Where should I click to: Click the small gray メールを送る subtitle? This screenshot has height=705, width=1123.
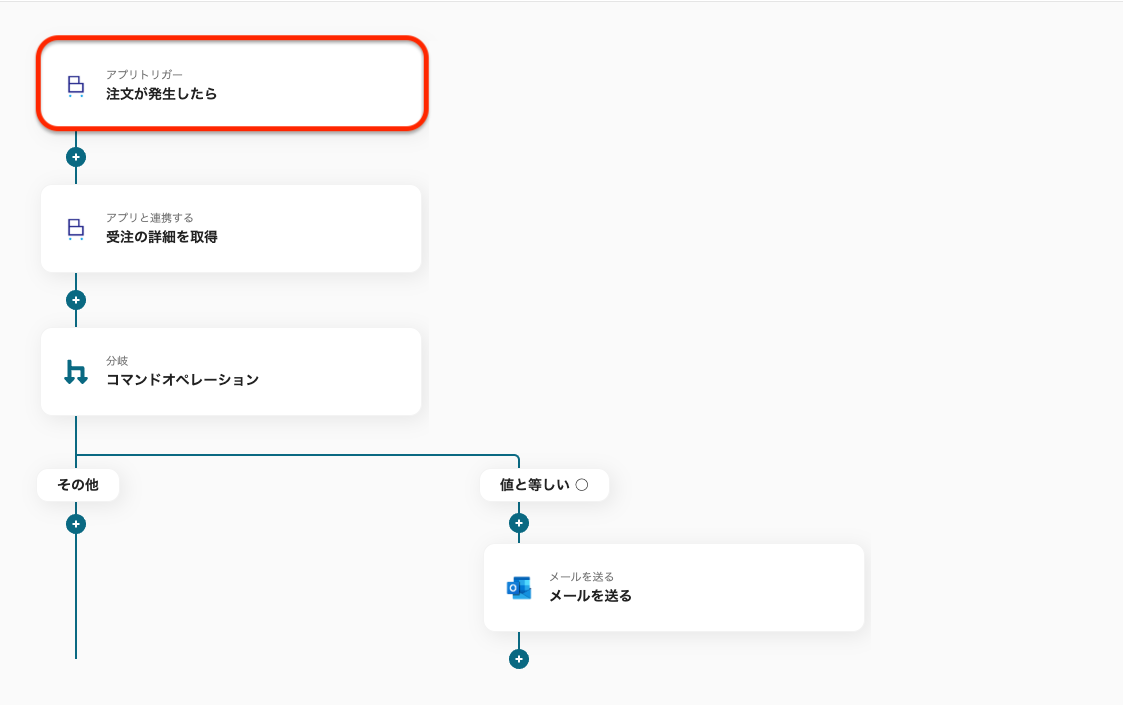(x=581, y=577)
